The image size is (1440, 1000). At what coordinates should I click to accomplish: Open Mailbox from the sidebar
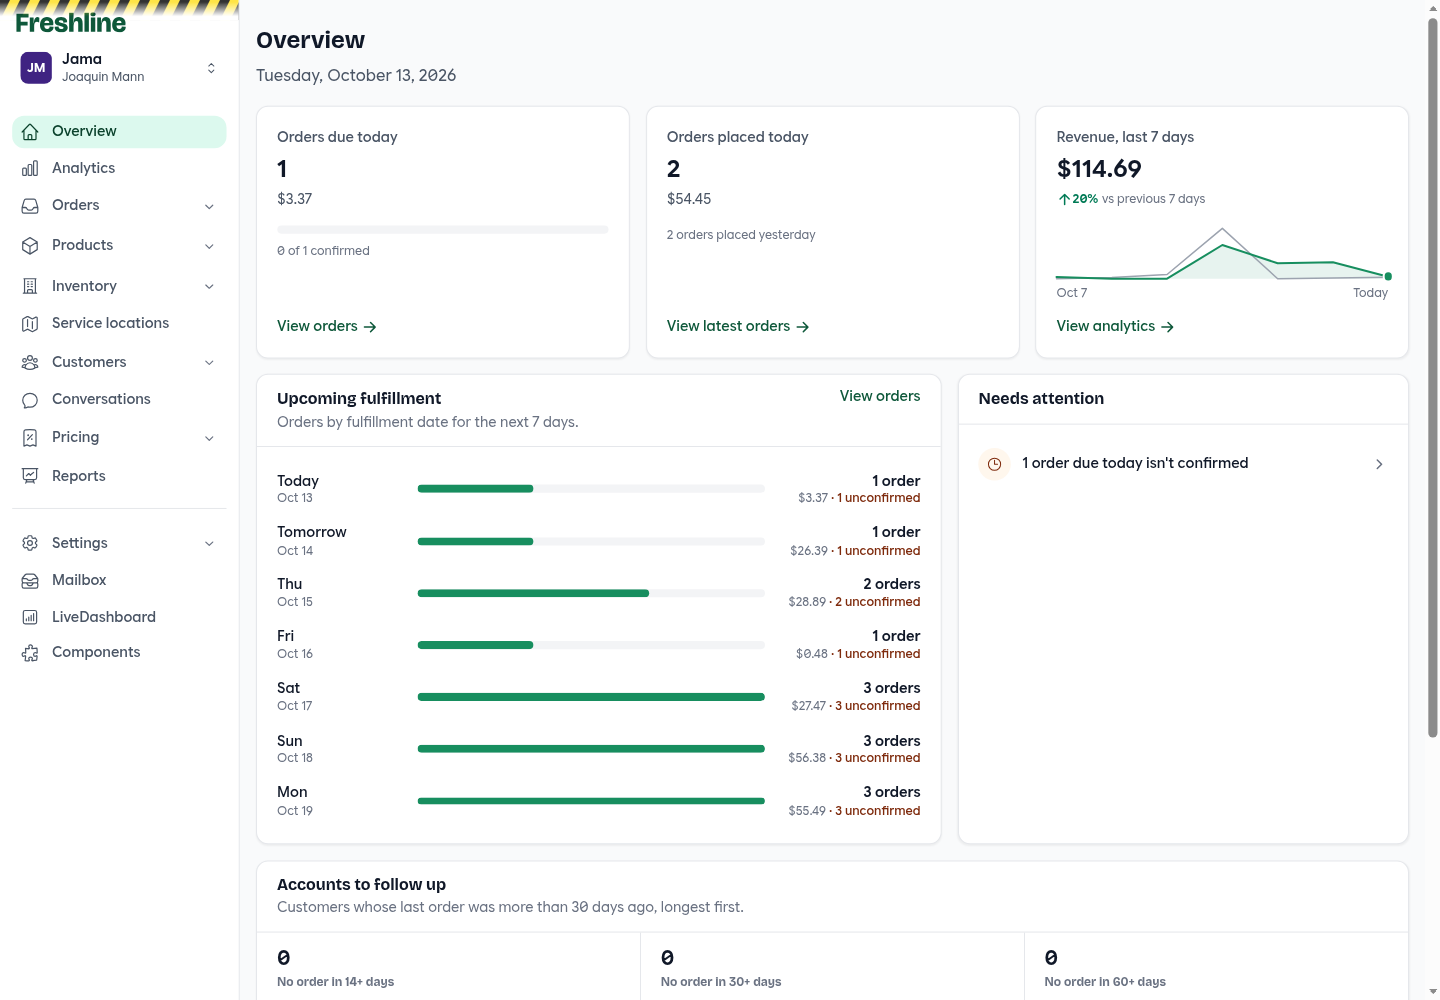click(x=119, y=580)
